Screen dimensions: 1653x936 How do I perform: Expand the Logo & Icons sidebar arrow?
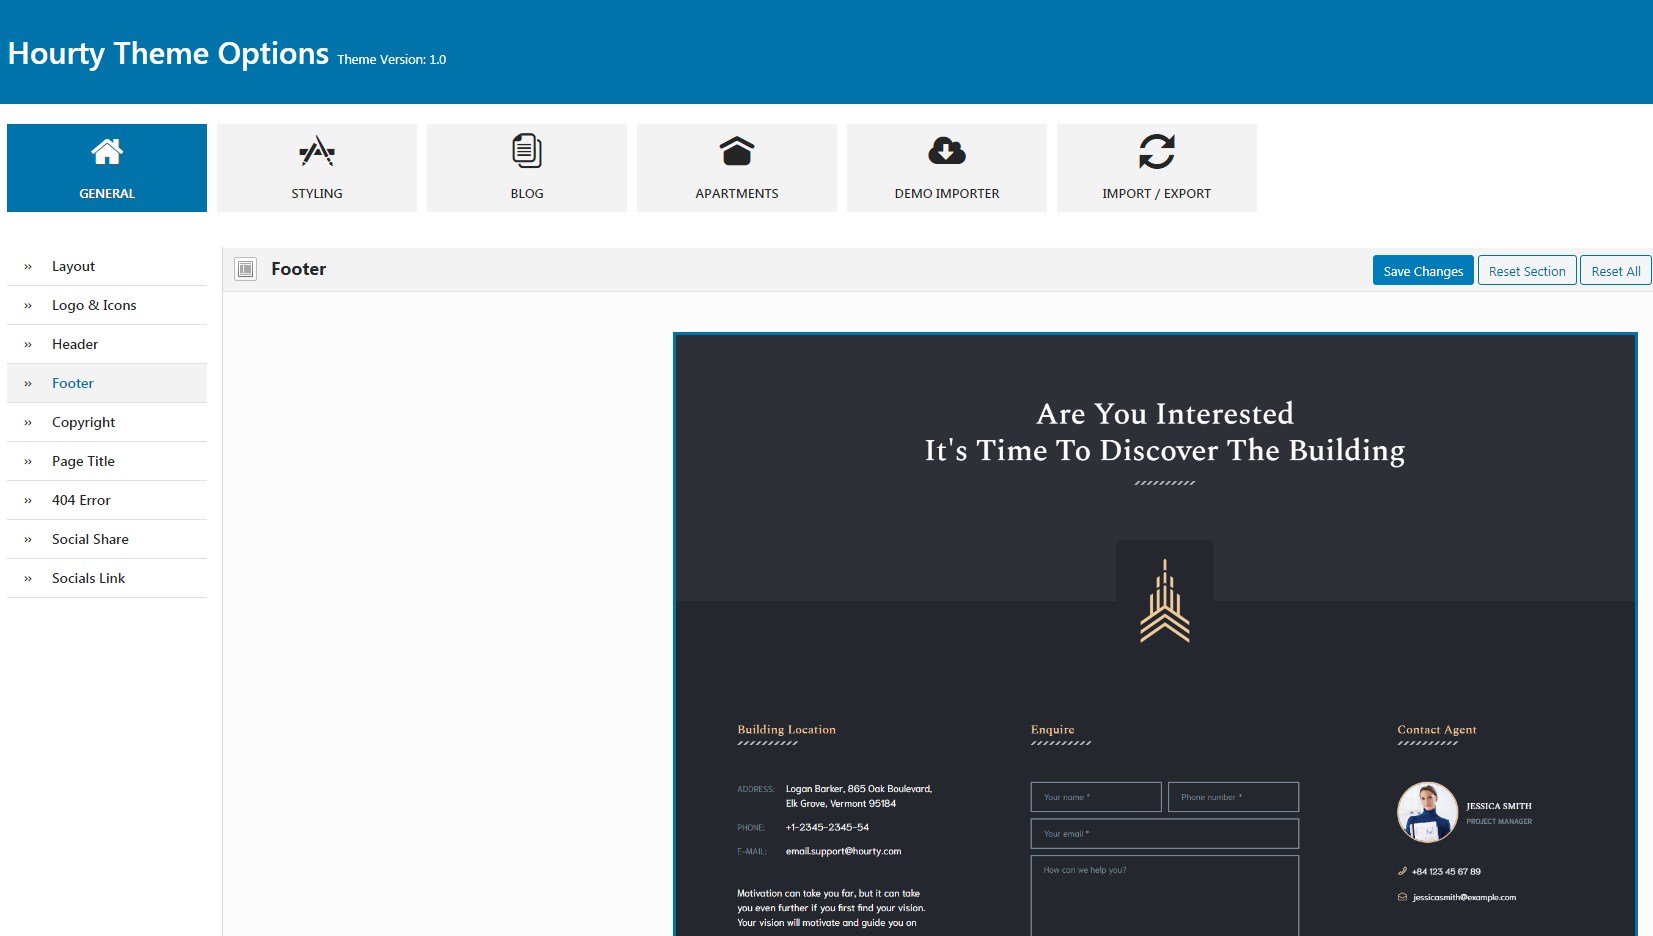point(28,306)
